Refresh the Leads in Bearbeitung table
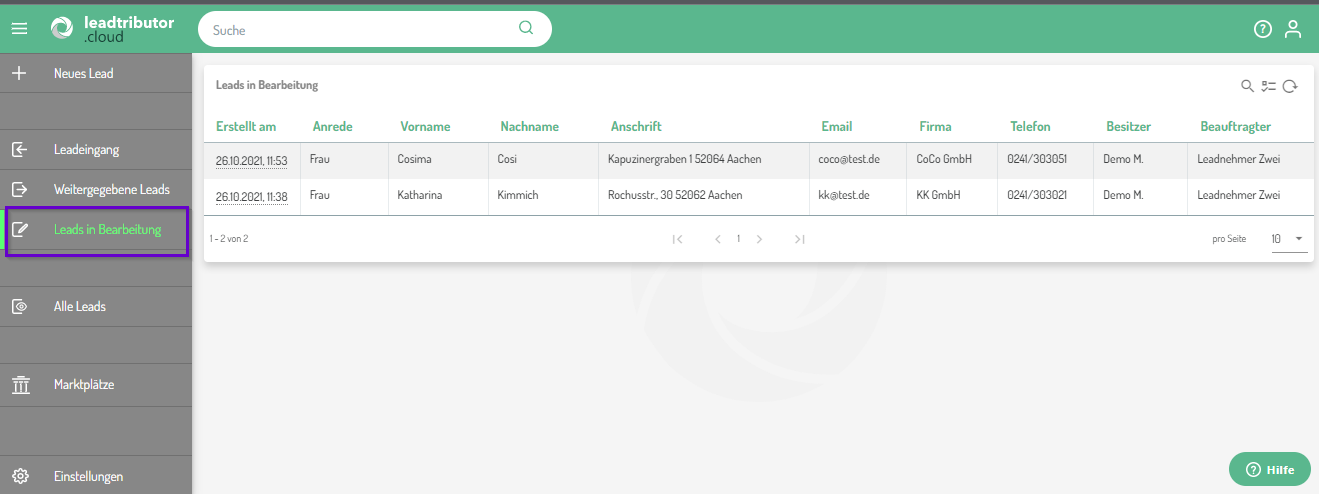1319x494 pixels. pyautogui.click(x=1290, y=86)
